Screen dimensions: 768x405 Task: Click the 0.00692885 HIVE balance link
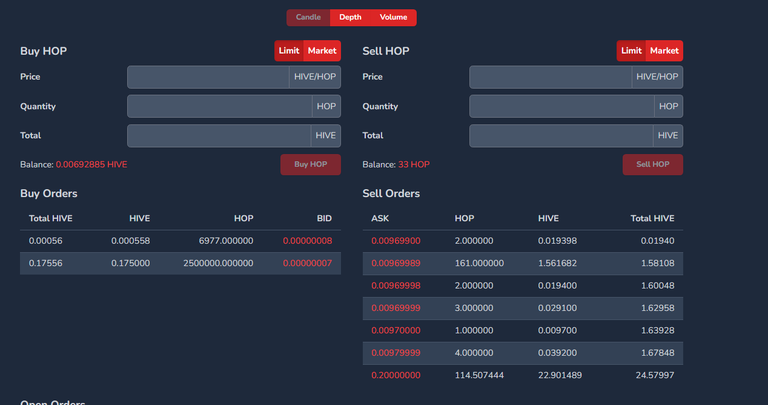click(x=92, y=165)
